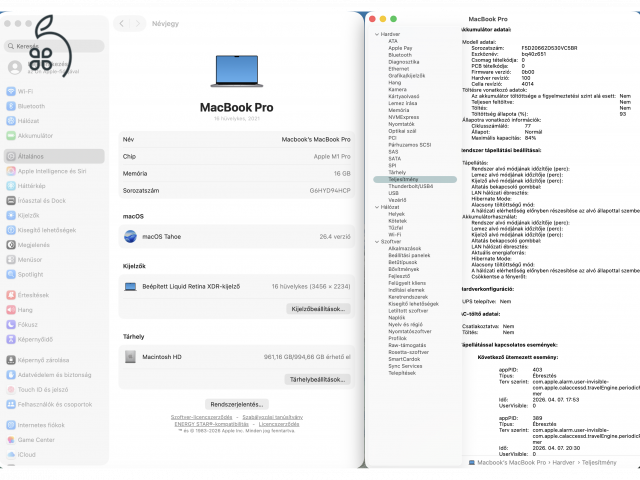
Task: Select Alkalmazások under Szoftver
Action: tap(405, 249)
